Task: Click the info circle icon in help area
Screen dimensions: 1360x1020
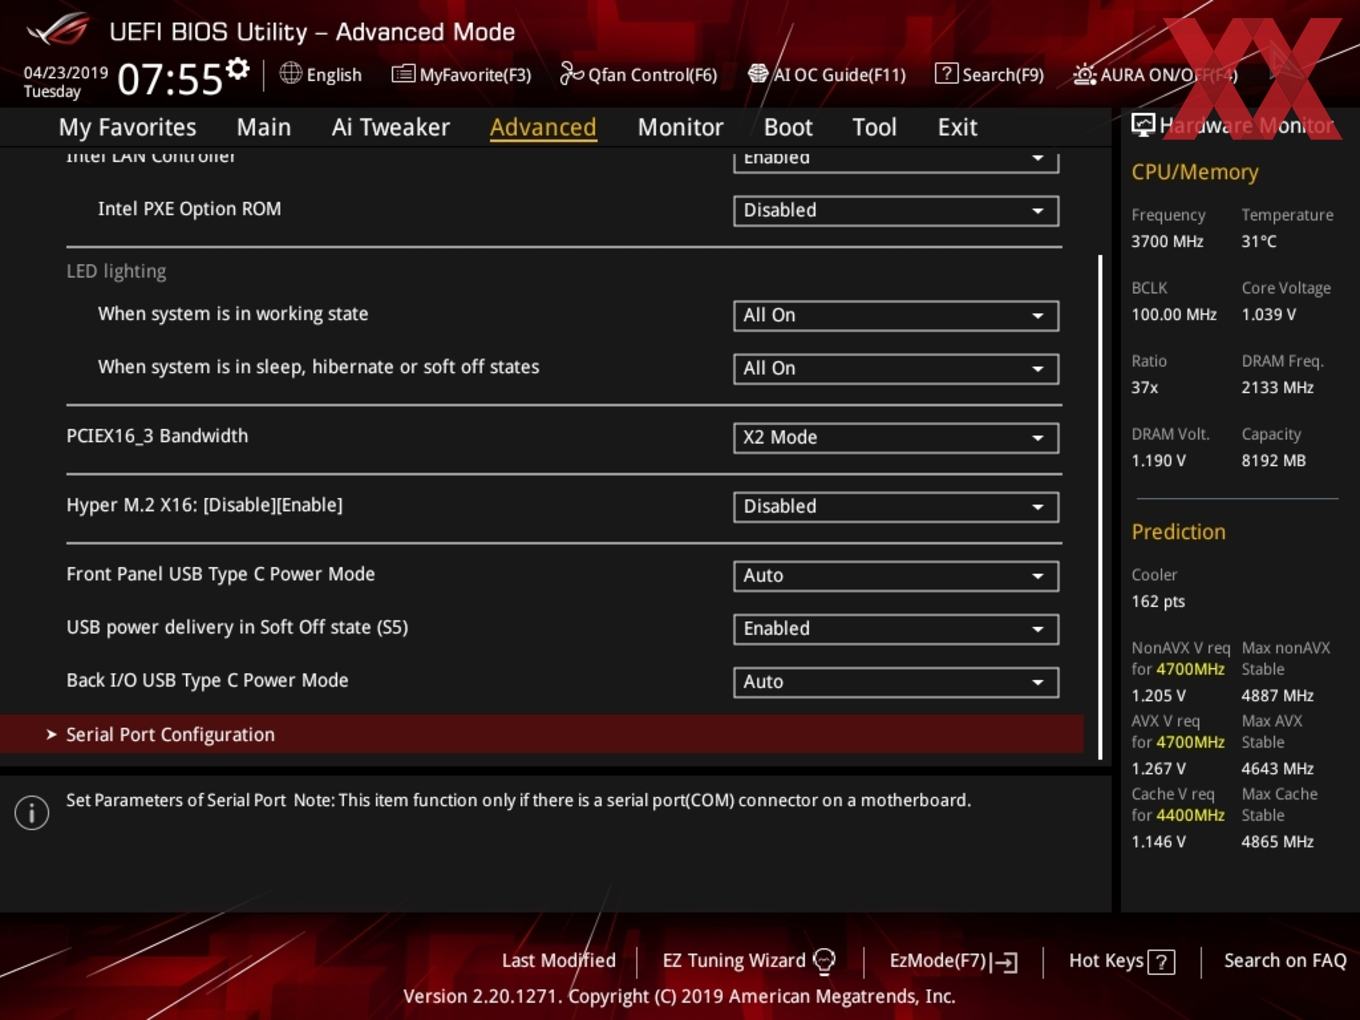Action: click(32, 812)
